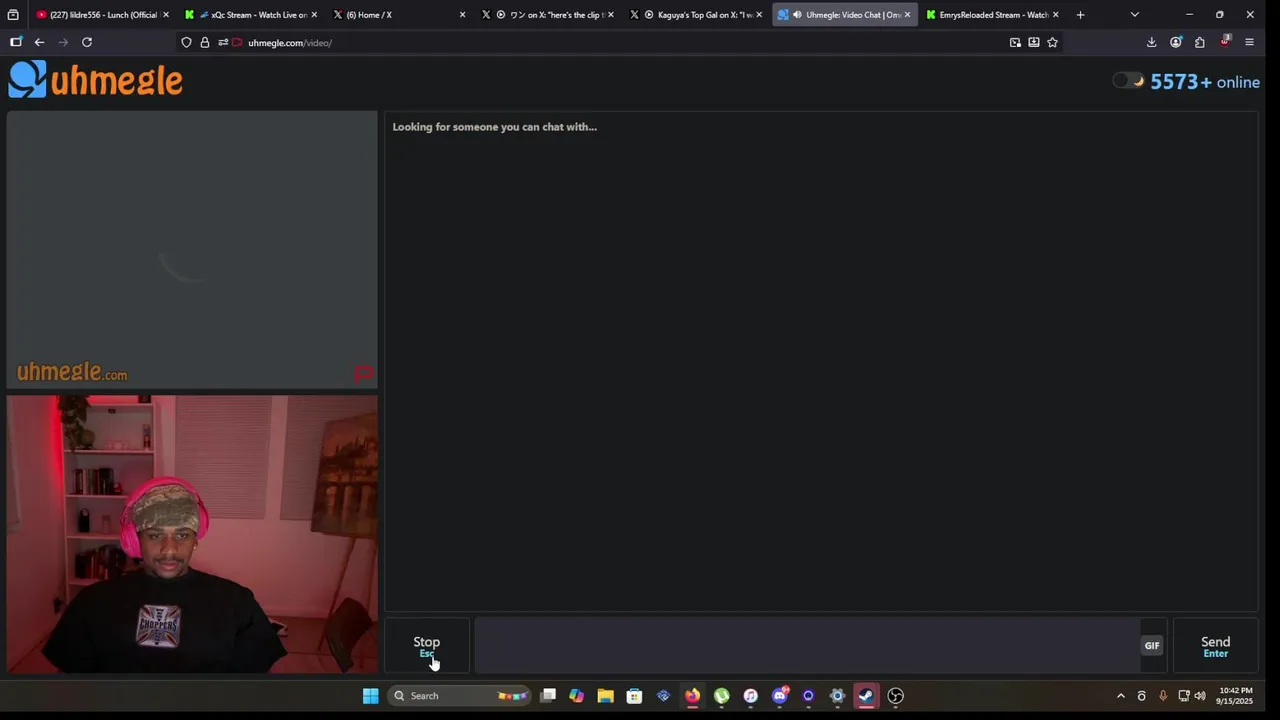Open Copilot from taskbar
This screenshot has height=720, width=1280.
(x=576, y=696)
